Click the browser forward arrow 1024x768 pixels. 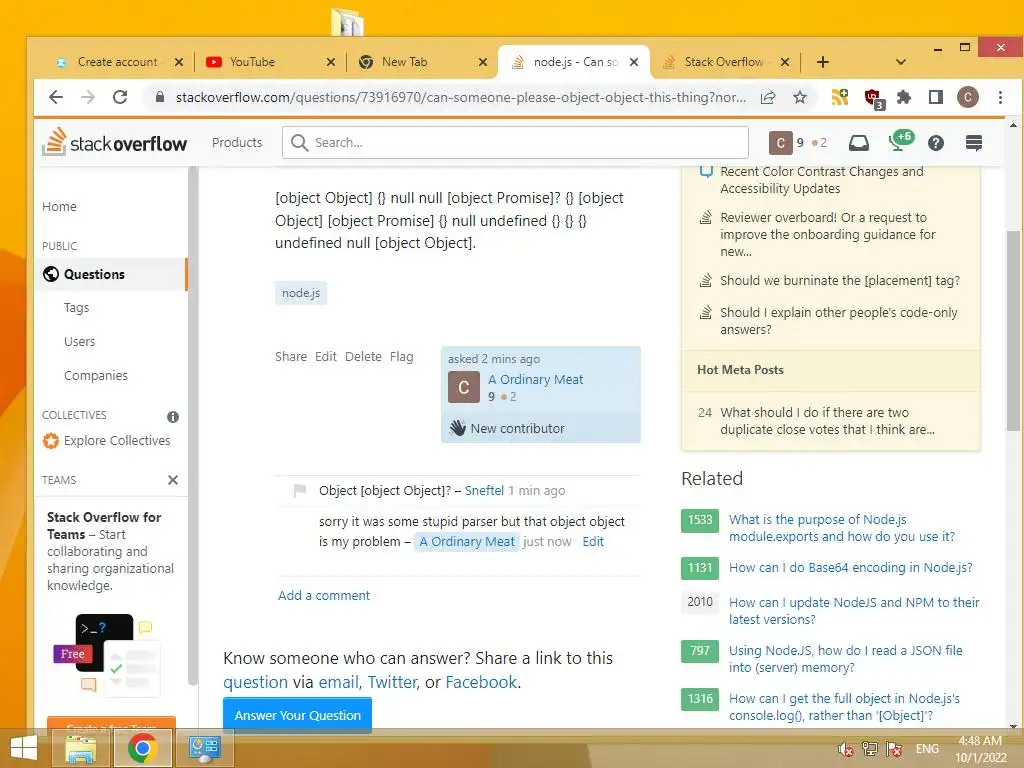pos(88,97)
